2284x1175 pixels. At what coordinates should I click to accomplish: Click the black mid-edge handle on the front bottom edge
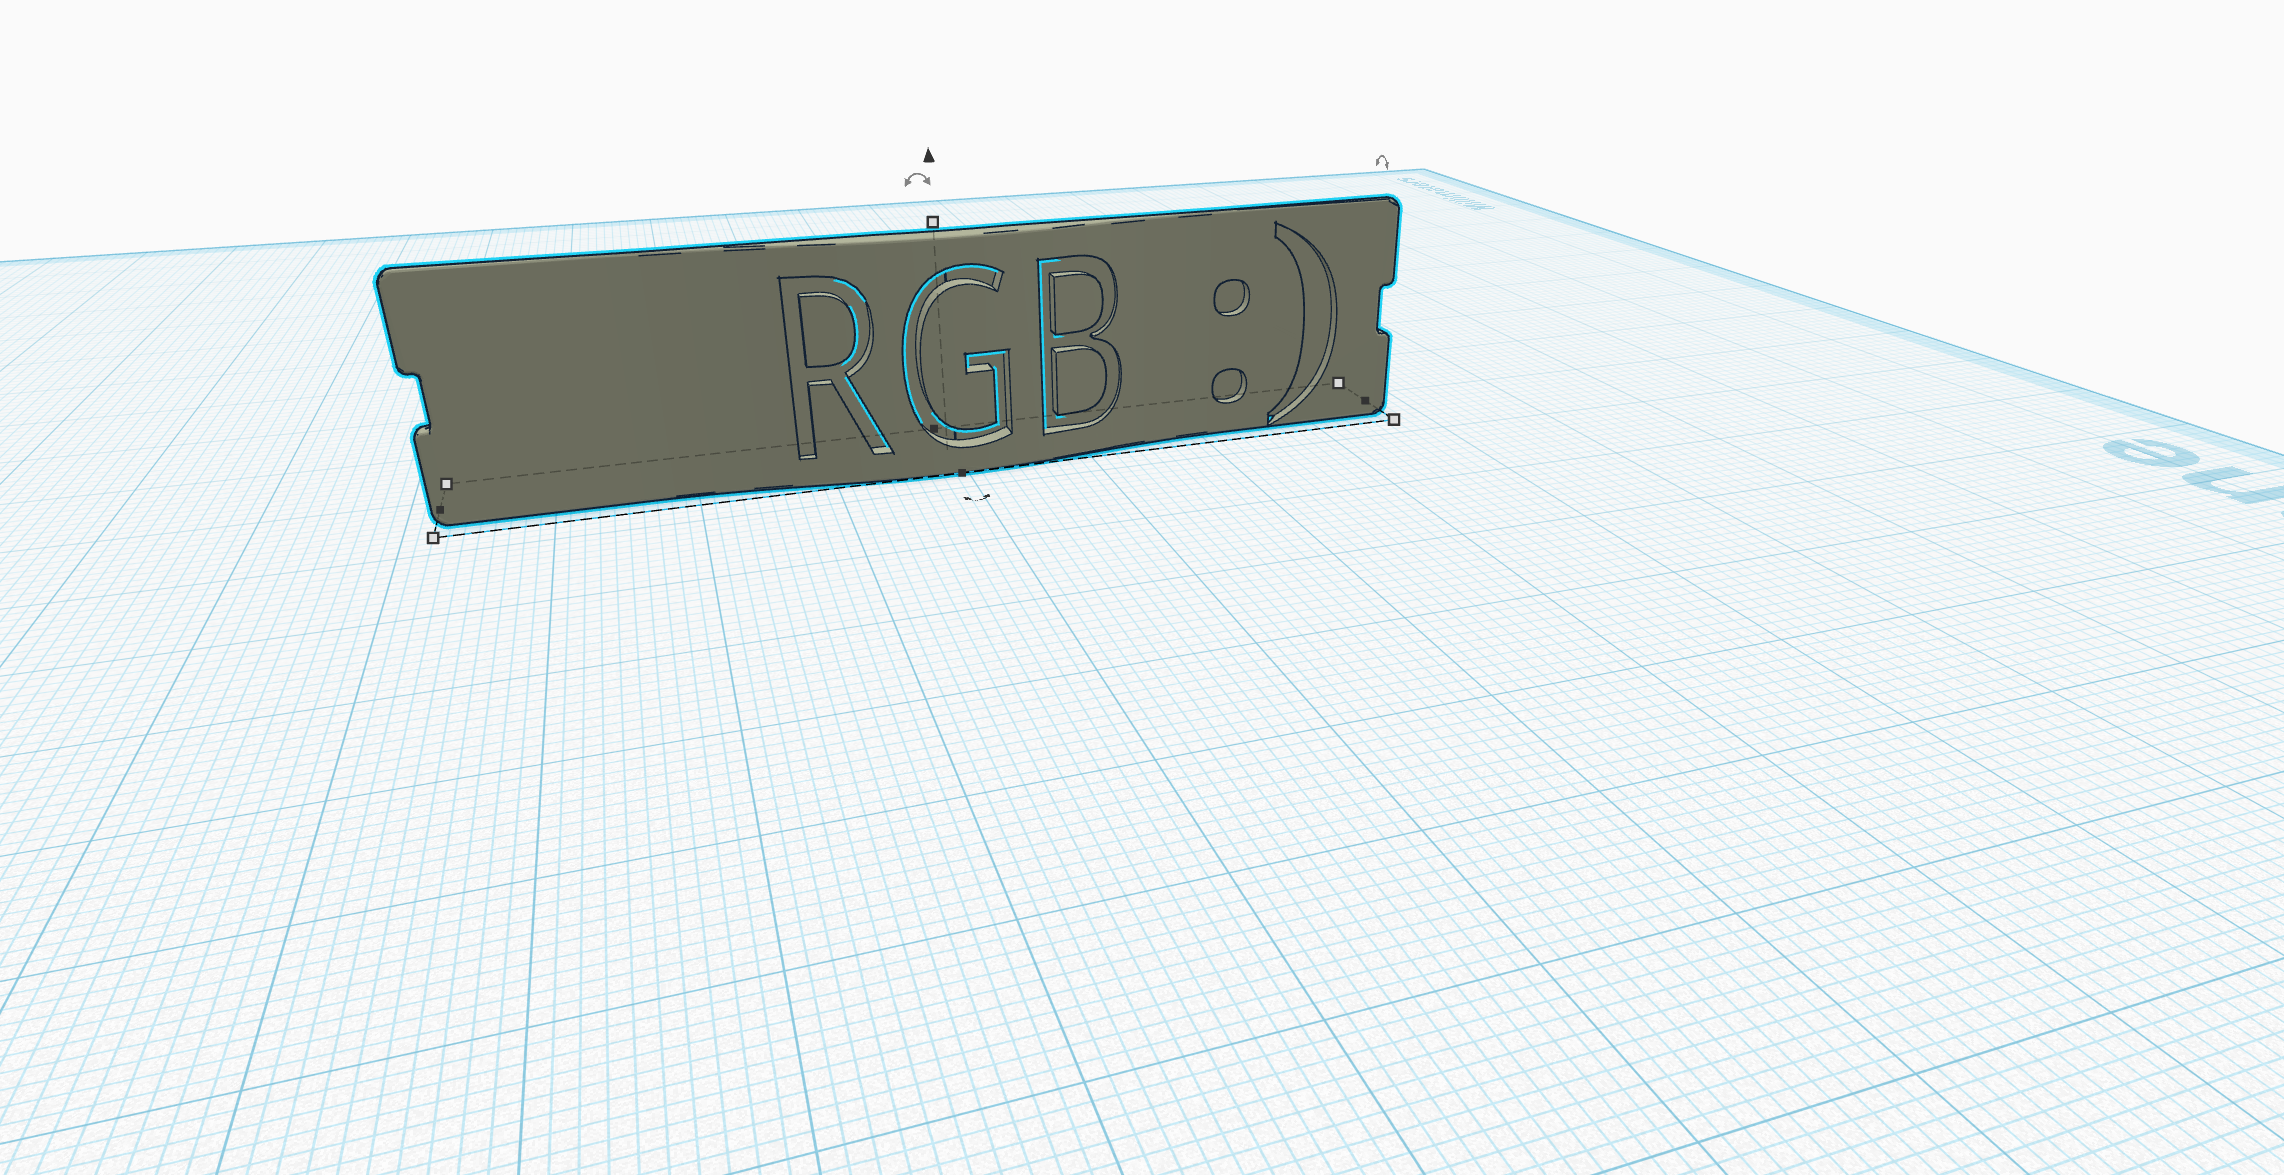tap(963, 473)
